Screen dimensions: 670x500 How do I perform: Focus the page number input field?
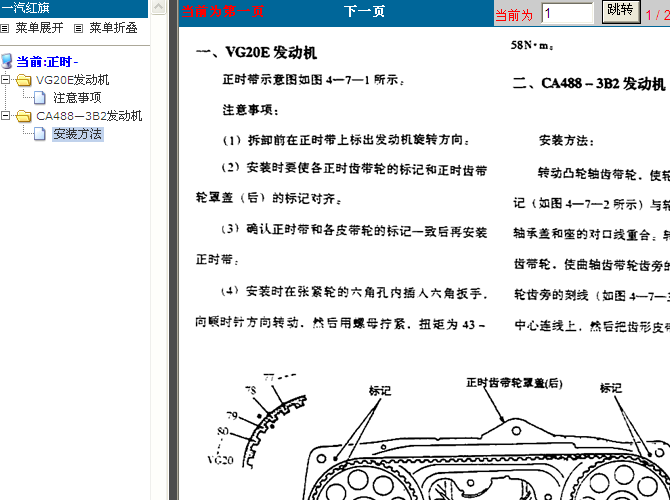[x=567, y=13]
